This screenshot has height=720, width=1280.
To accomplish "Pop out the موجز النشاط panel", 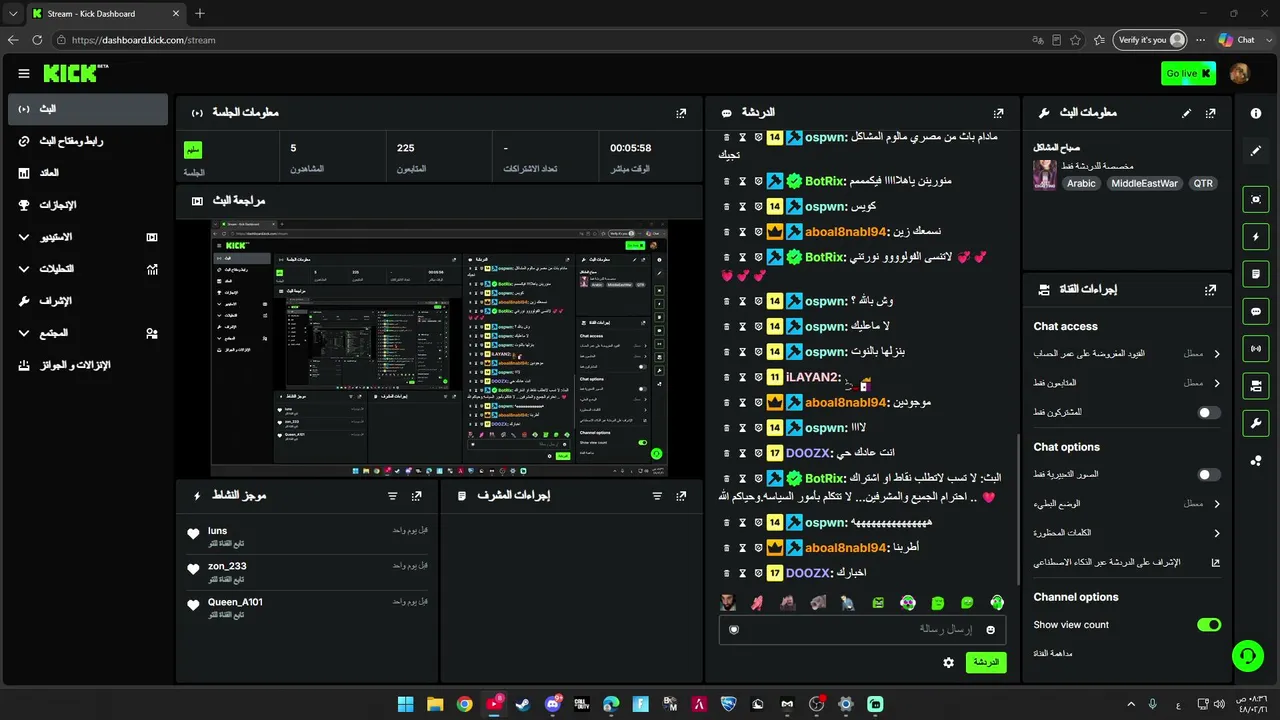I will click(x=417, y=496).
